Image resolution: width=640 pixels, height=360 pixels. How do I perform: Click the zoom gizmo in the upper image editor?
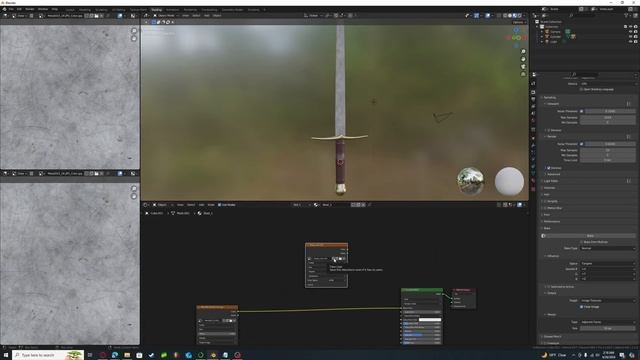click(134, 31)
